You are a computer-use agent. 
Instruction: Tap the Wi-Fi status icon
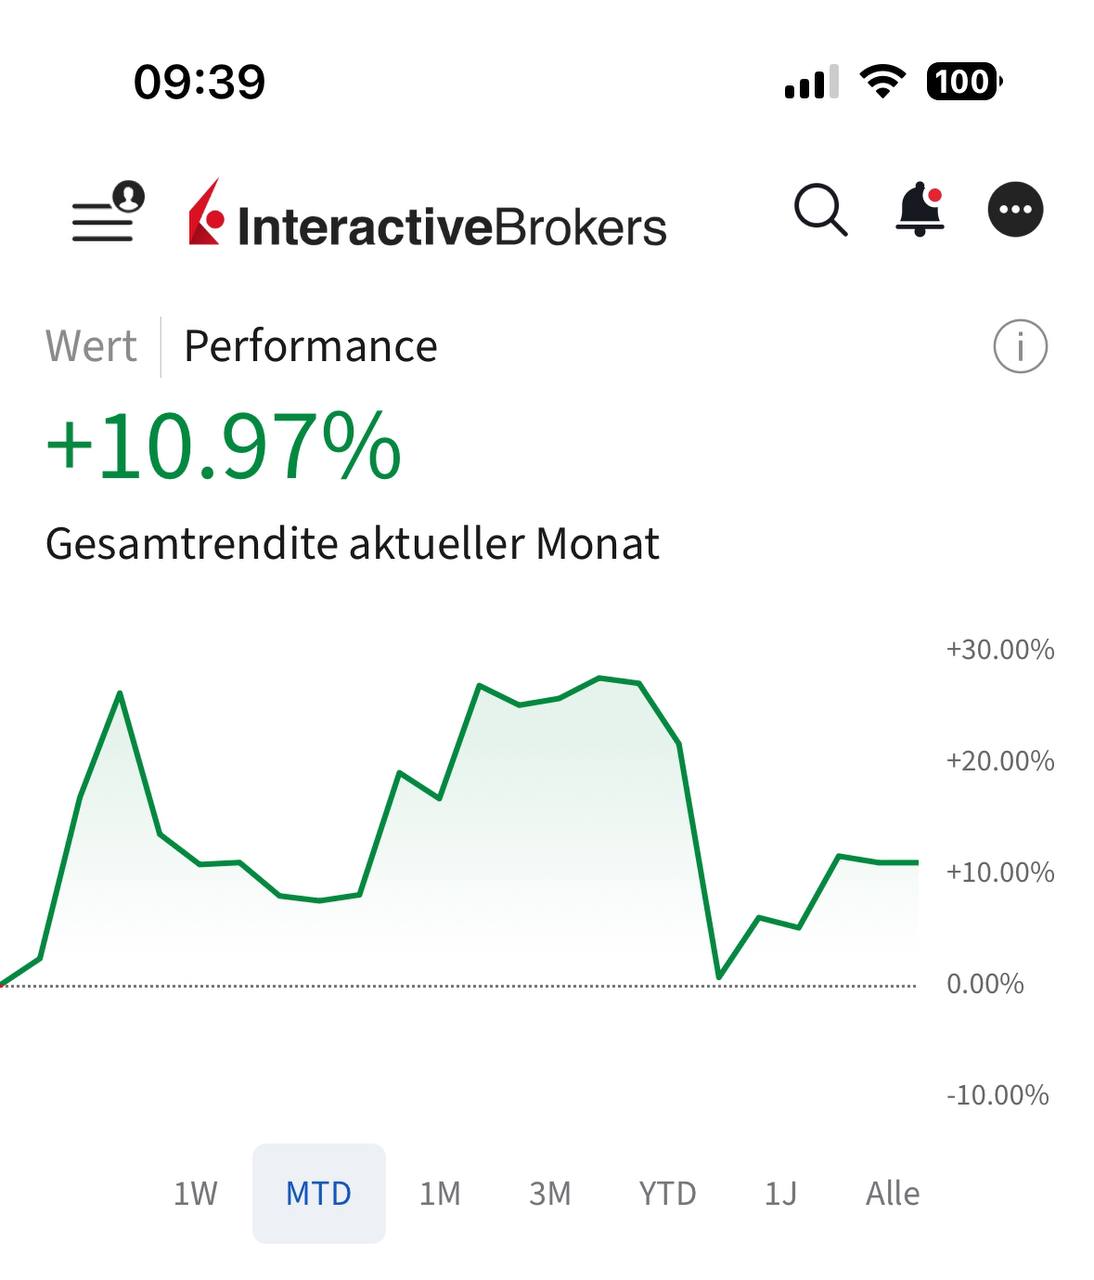tap(881, 81)
